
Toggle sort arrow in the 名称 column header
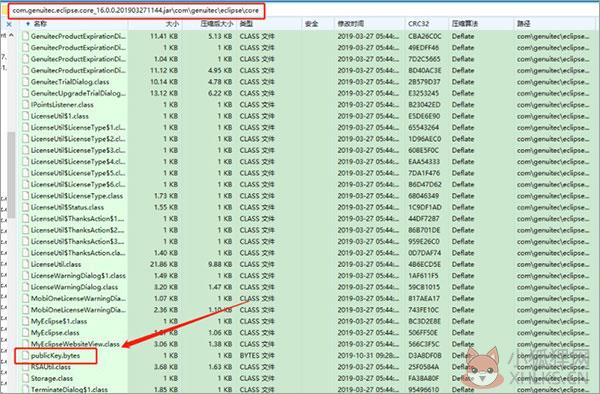[x=28, y=24]
